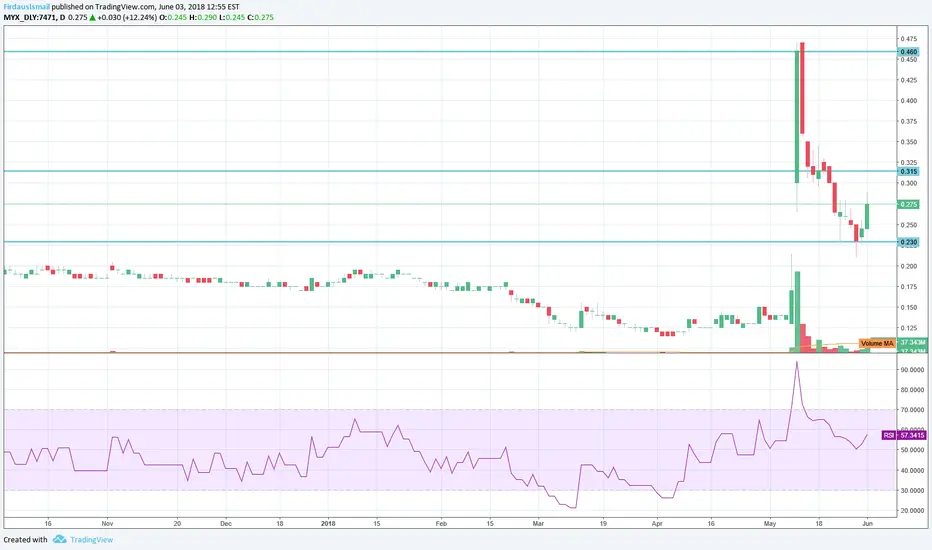Select the +0.030 (+12.24%) change value

pyautogui.click(x=127, y=17)
